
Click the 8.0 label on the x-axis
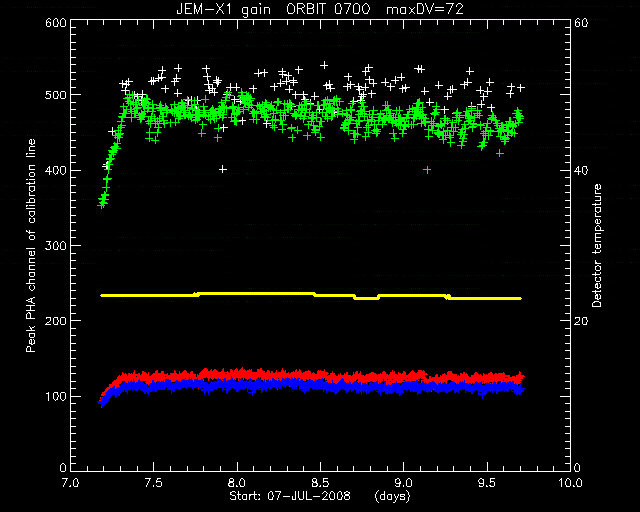click(x=237, y=483)
